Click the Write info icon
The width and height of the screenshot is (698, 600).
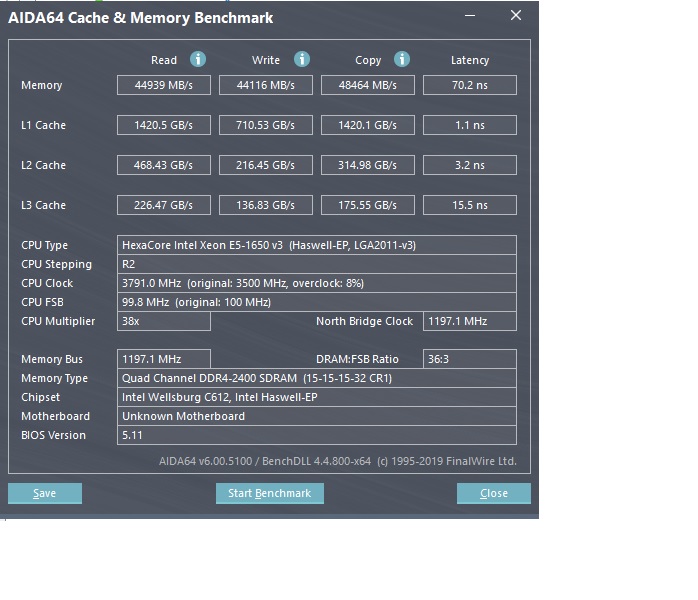coord(301,59)
